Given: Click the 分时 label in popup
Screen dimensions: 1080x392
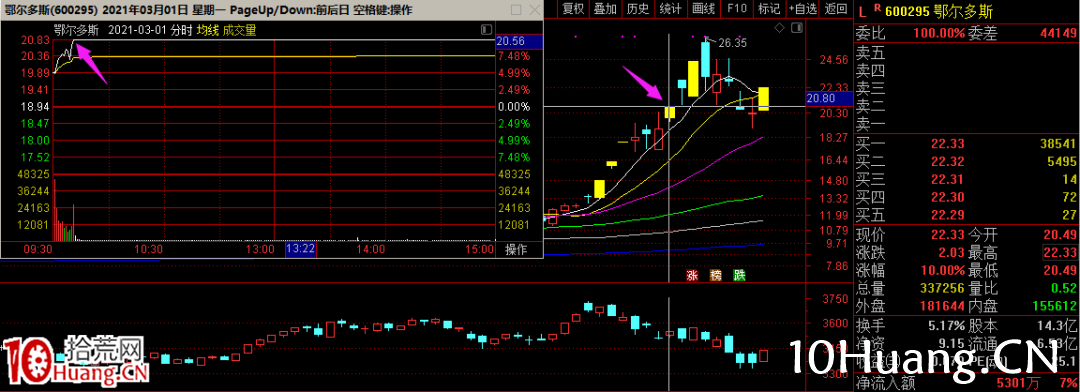Looking at the screenshot, I should [x=180, y=30].
